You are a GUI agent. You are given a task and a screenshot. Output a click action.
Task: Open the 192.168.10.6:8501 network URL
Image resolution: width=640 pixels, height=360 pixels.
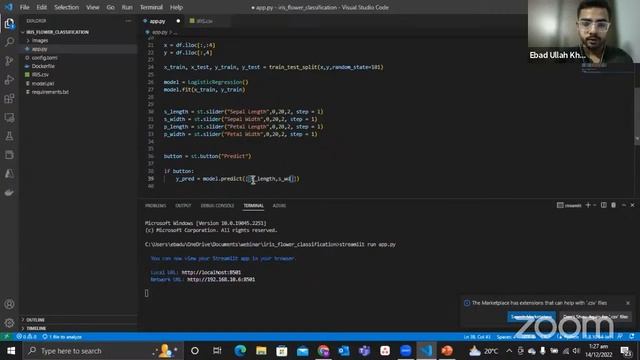tap(221, 280)
